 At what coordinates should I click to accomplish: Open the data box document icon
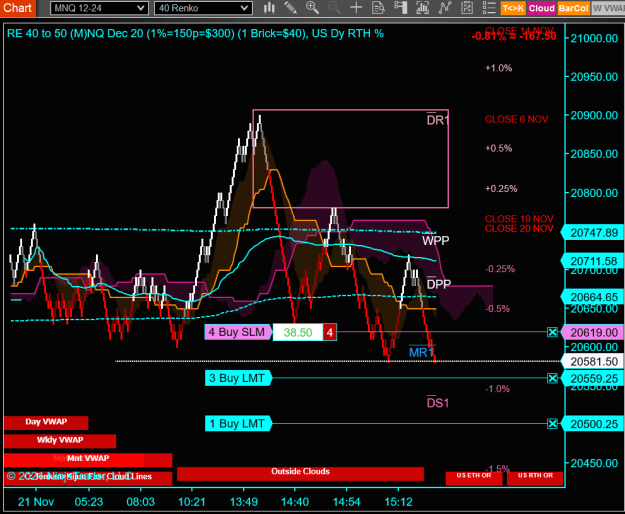pyautogui.click(x=378, y=8)
